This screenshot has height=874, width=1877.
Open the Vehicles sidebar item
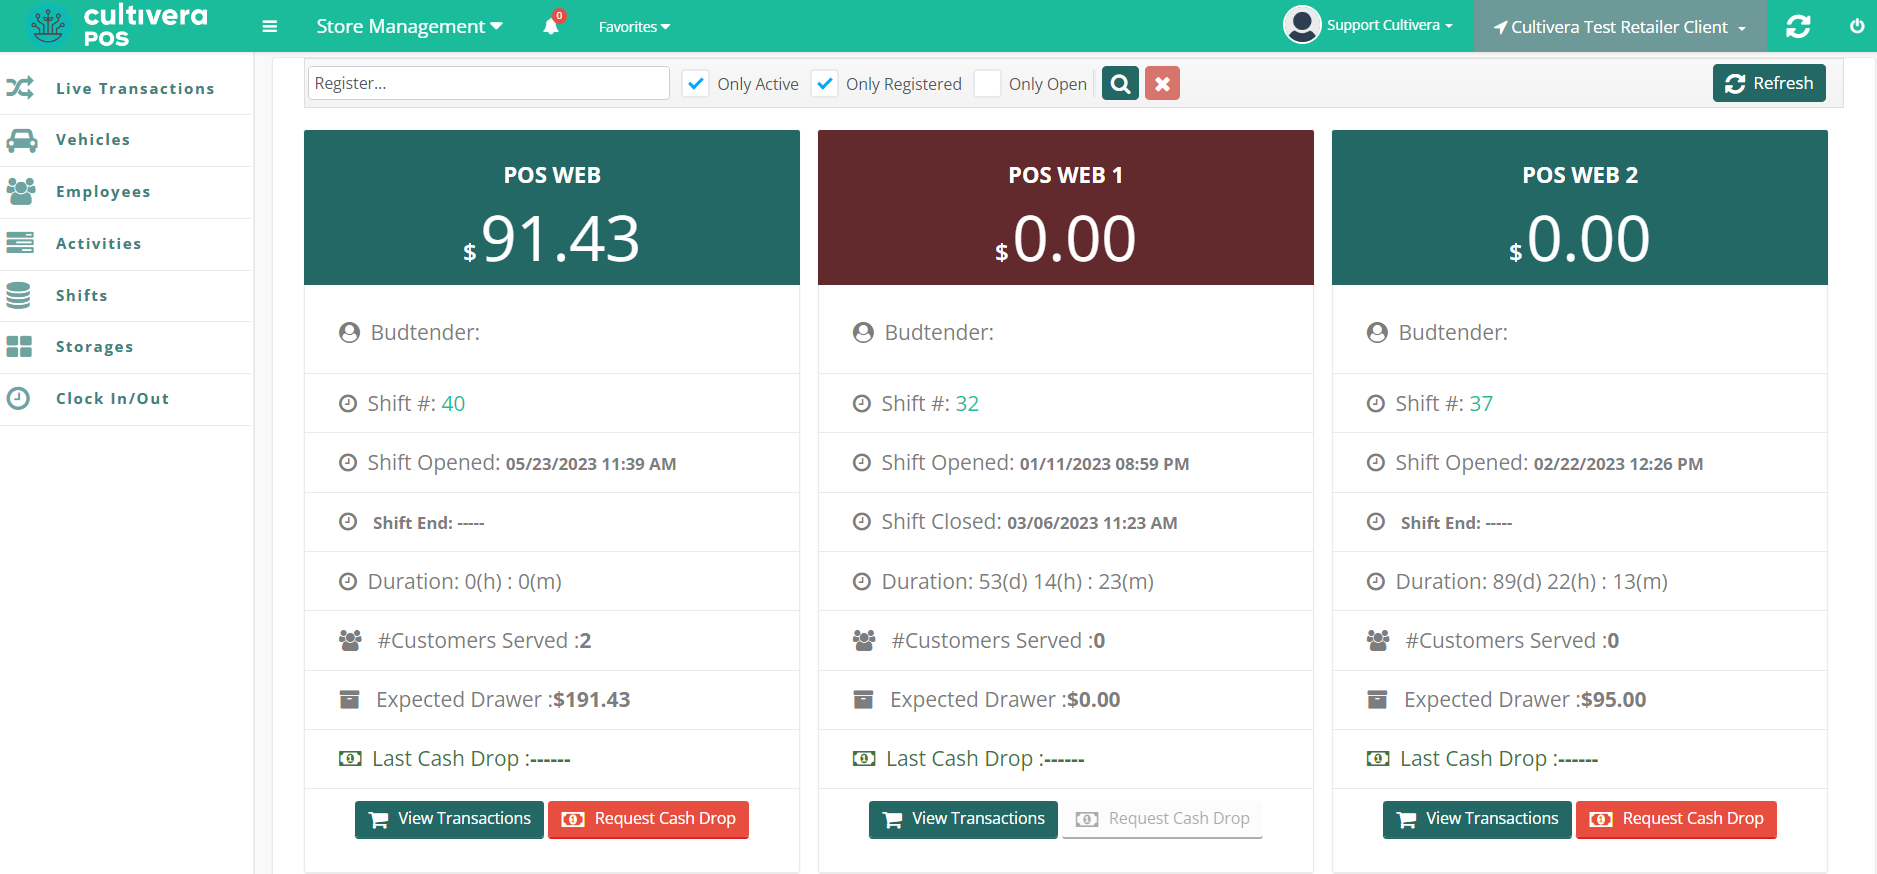pyautogui.click(x=93, y=140)
